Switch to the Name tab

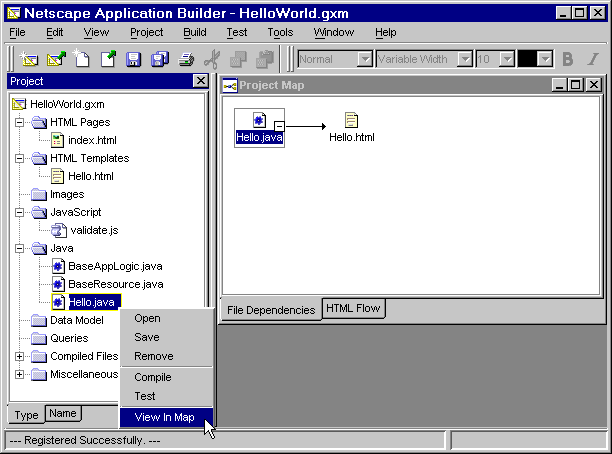tap(63, 413)
